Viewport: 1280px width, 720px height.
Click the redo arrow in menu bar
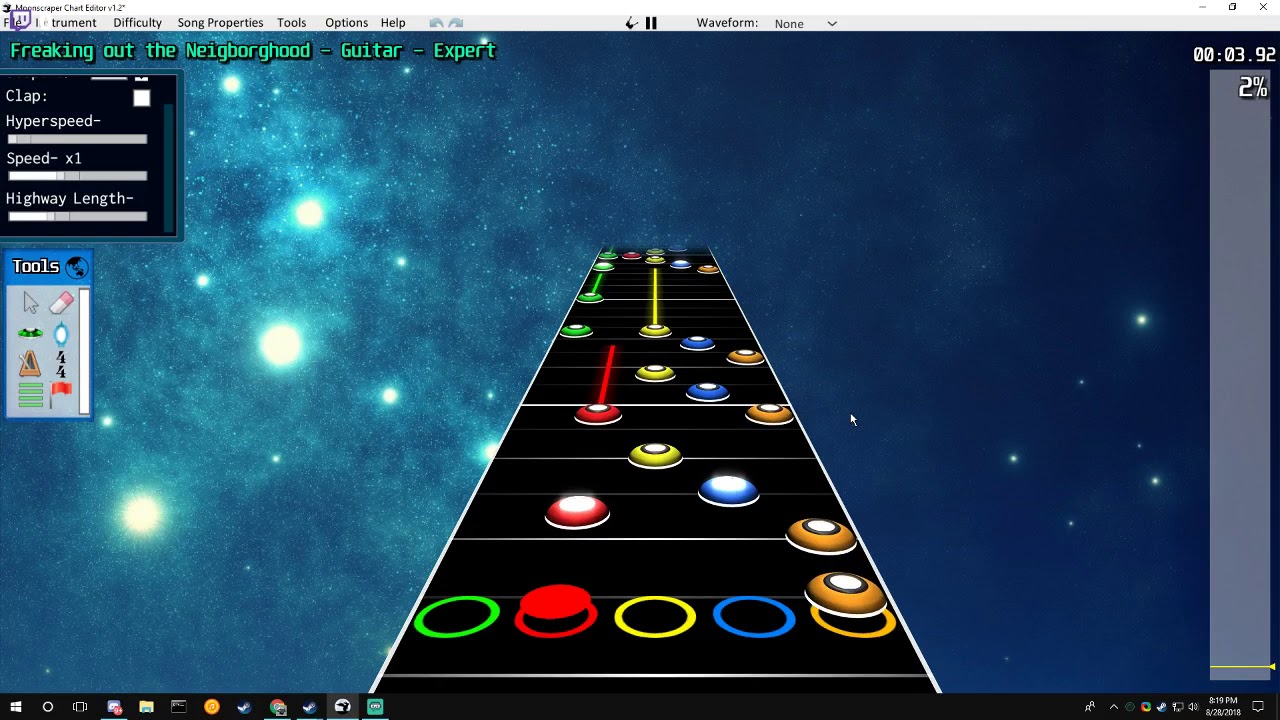click(456, 23)
